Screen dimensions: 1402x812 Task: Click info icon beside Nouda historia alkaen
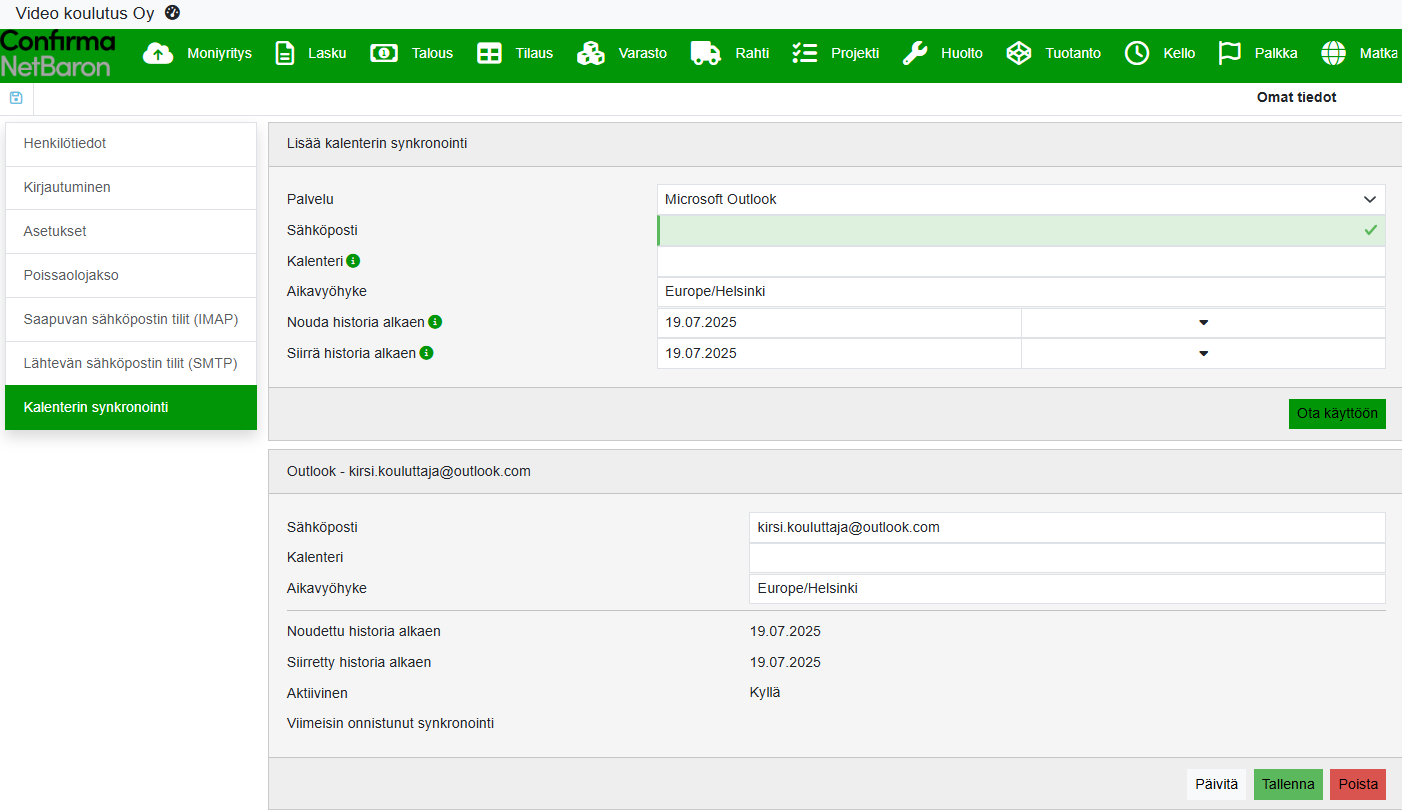tap(435, 322)
